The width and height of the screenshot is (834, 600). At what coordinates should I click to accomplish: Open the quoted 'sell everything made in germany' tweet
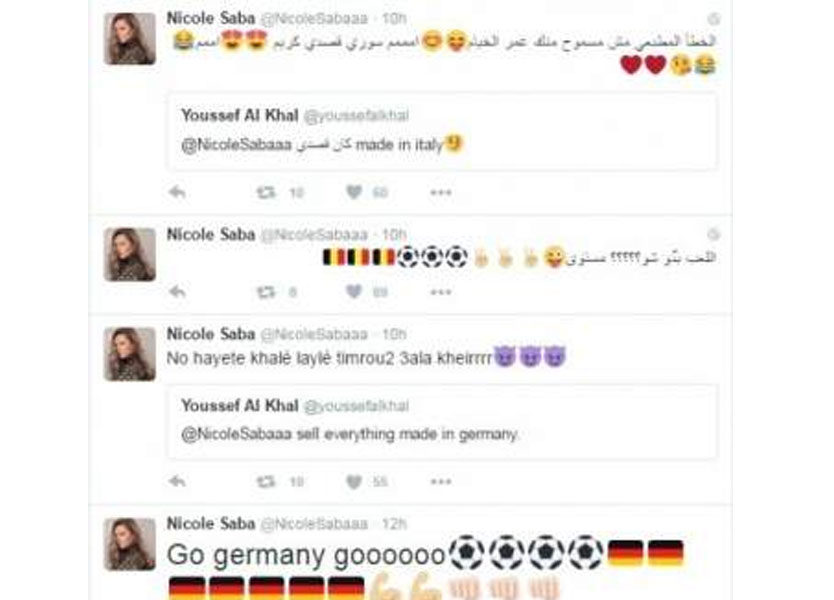click(x=443, y=421)
